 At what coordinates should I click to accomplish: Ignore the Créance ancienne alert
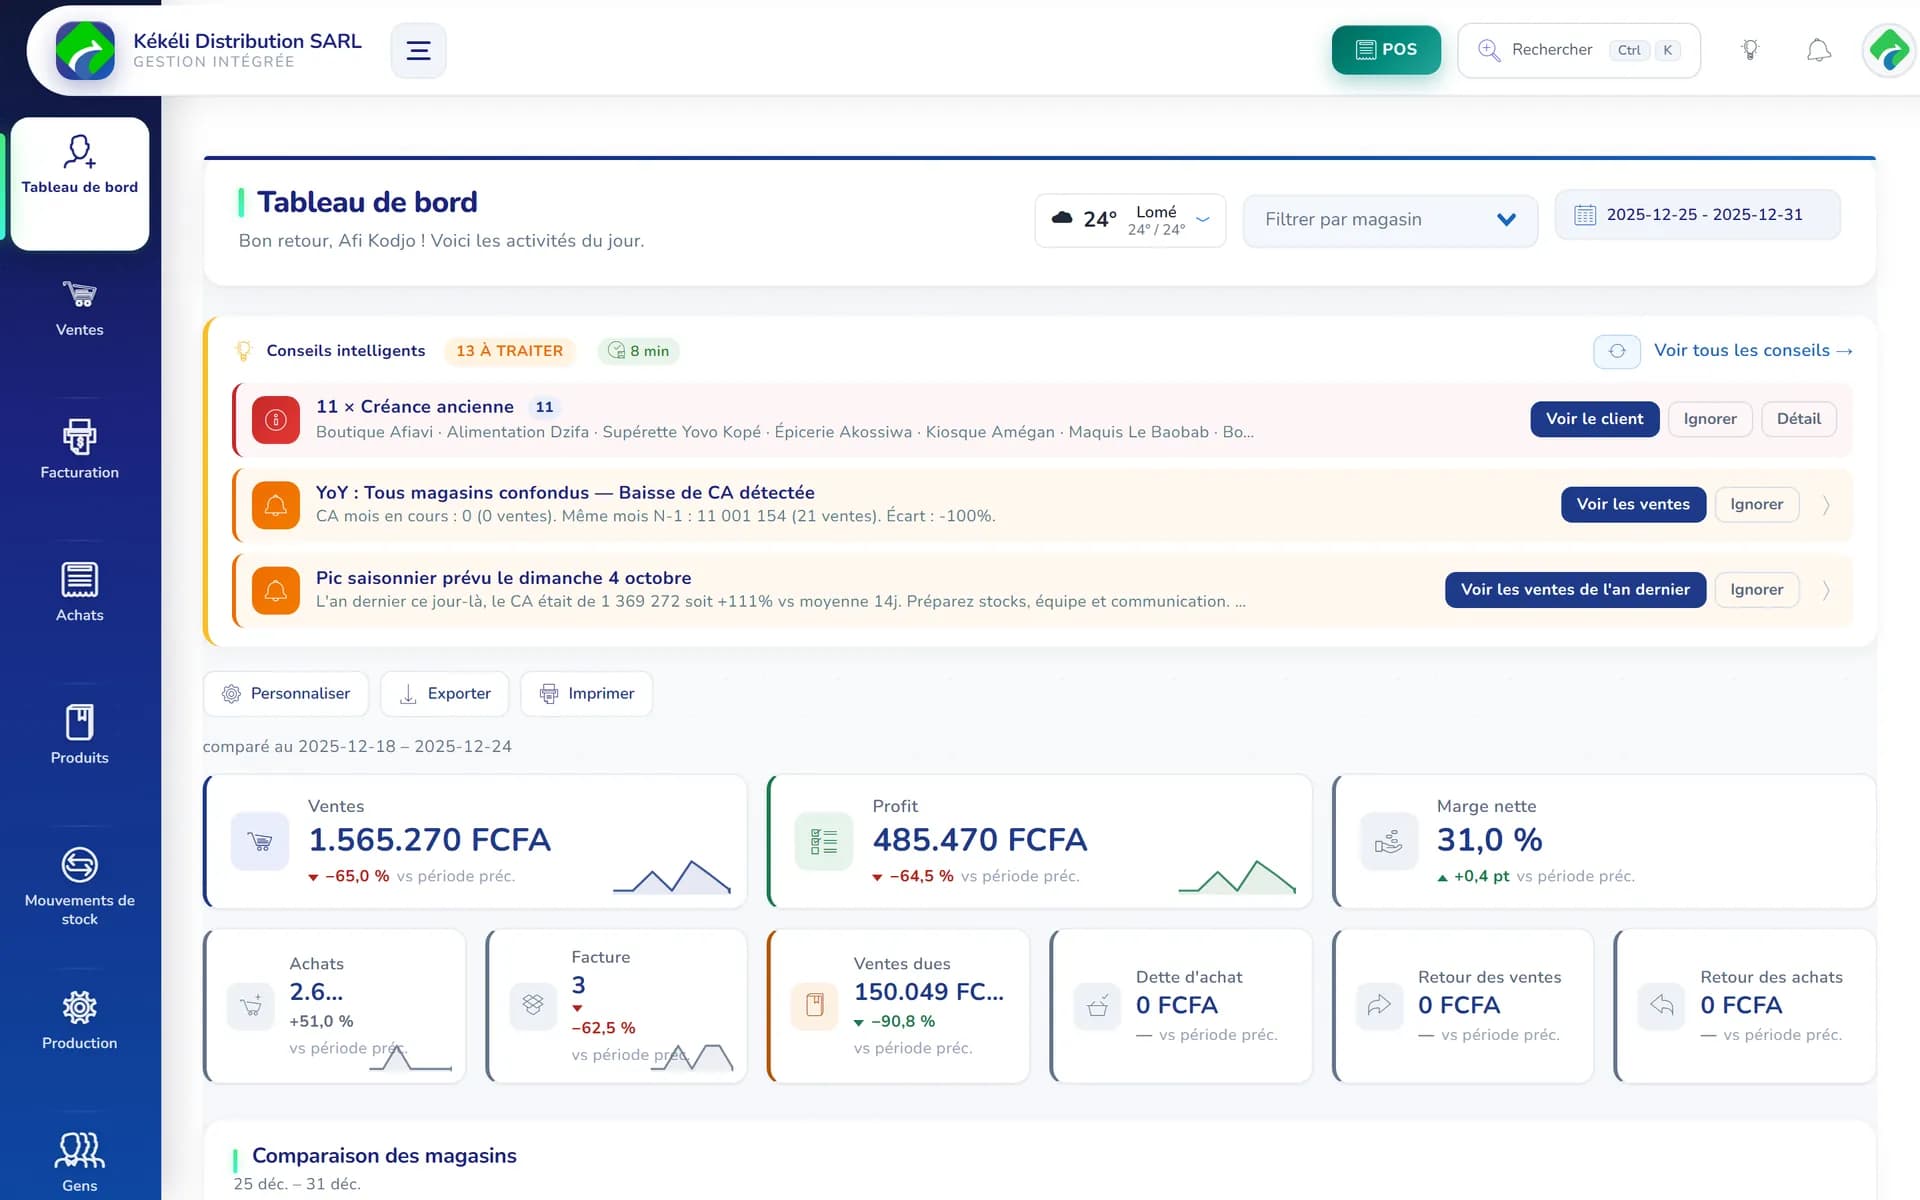click(x=1710, y=419)
